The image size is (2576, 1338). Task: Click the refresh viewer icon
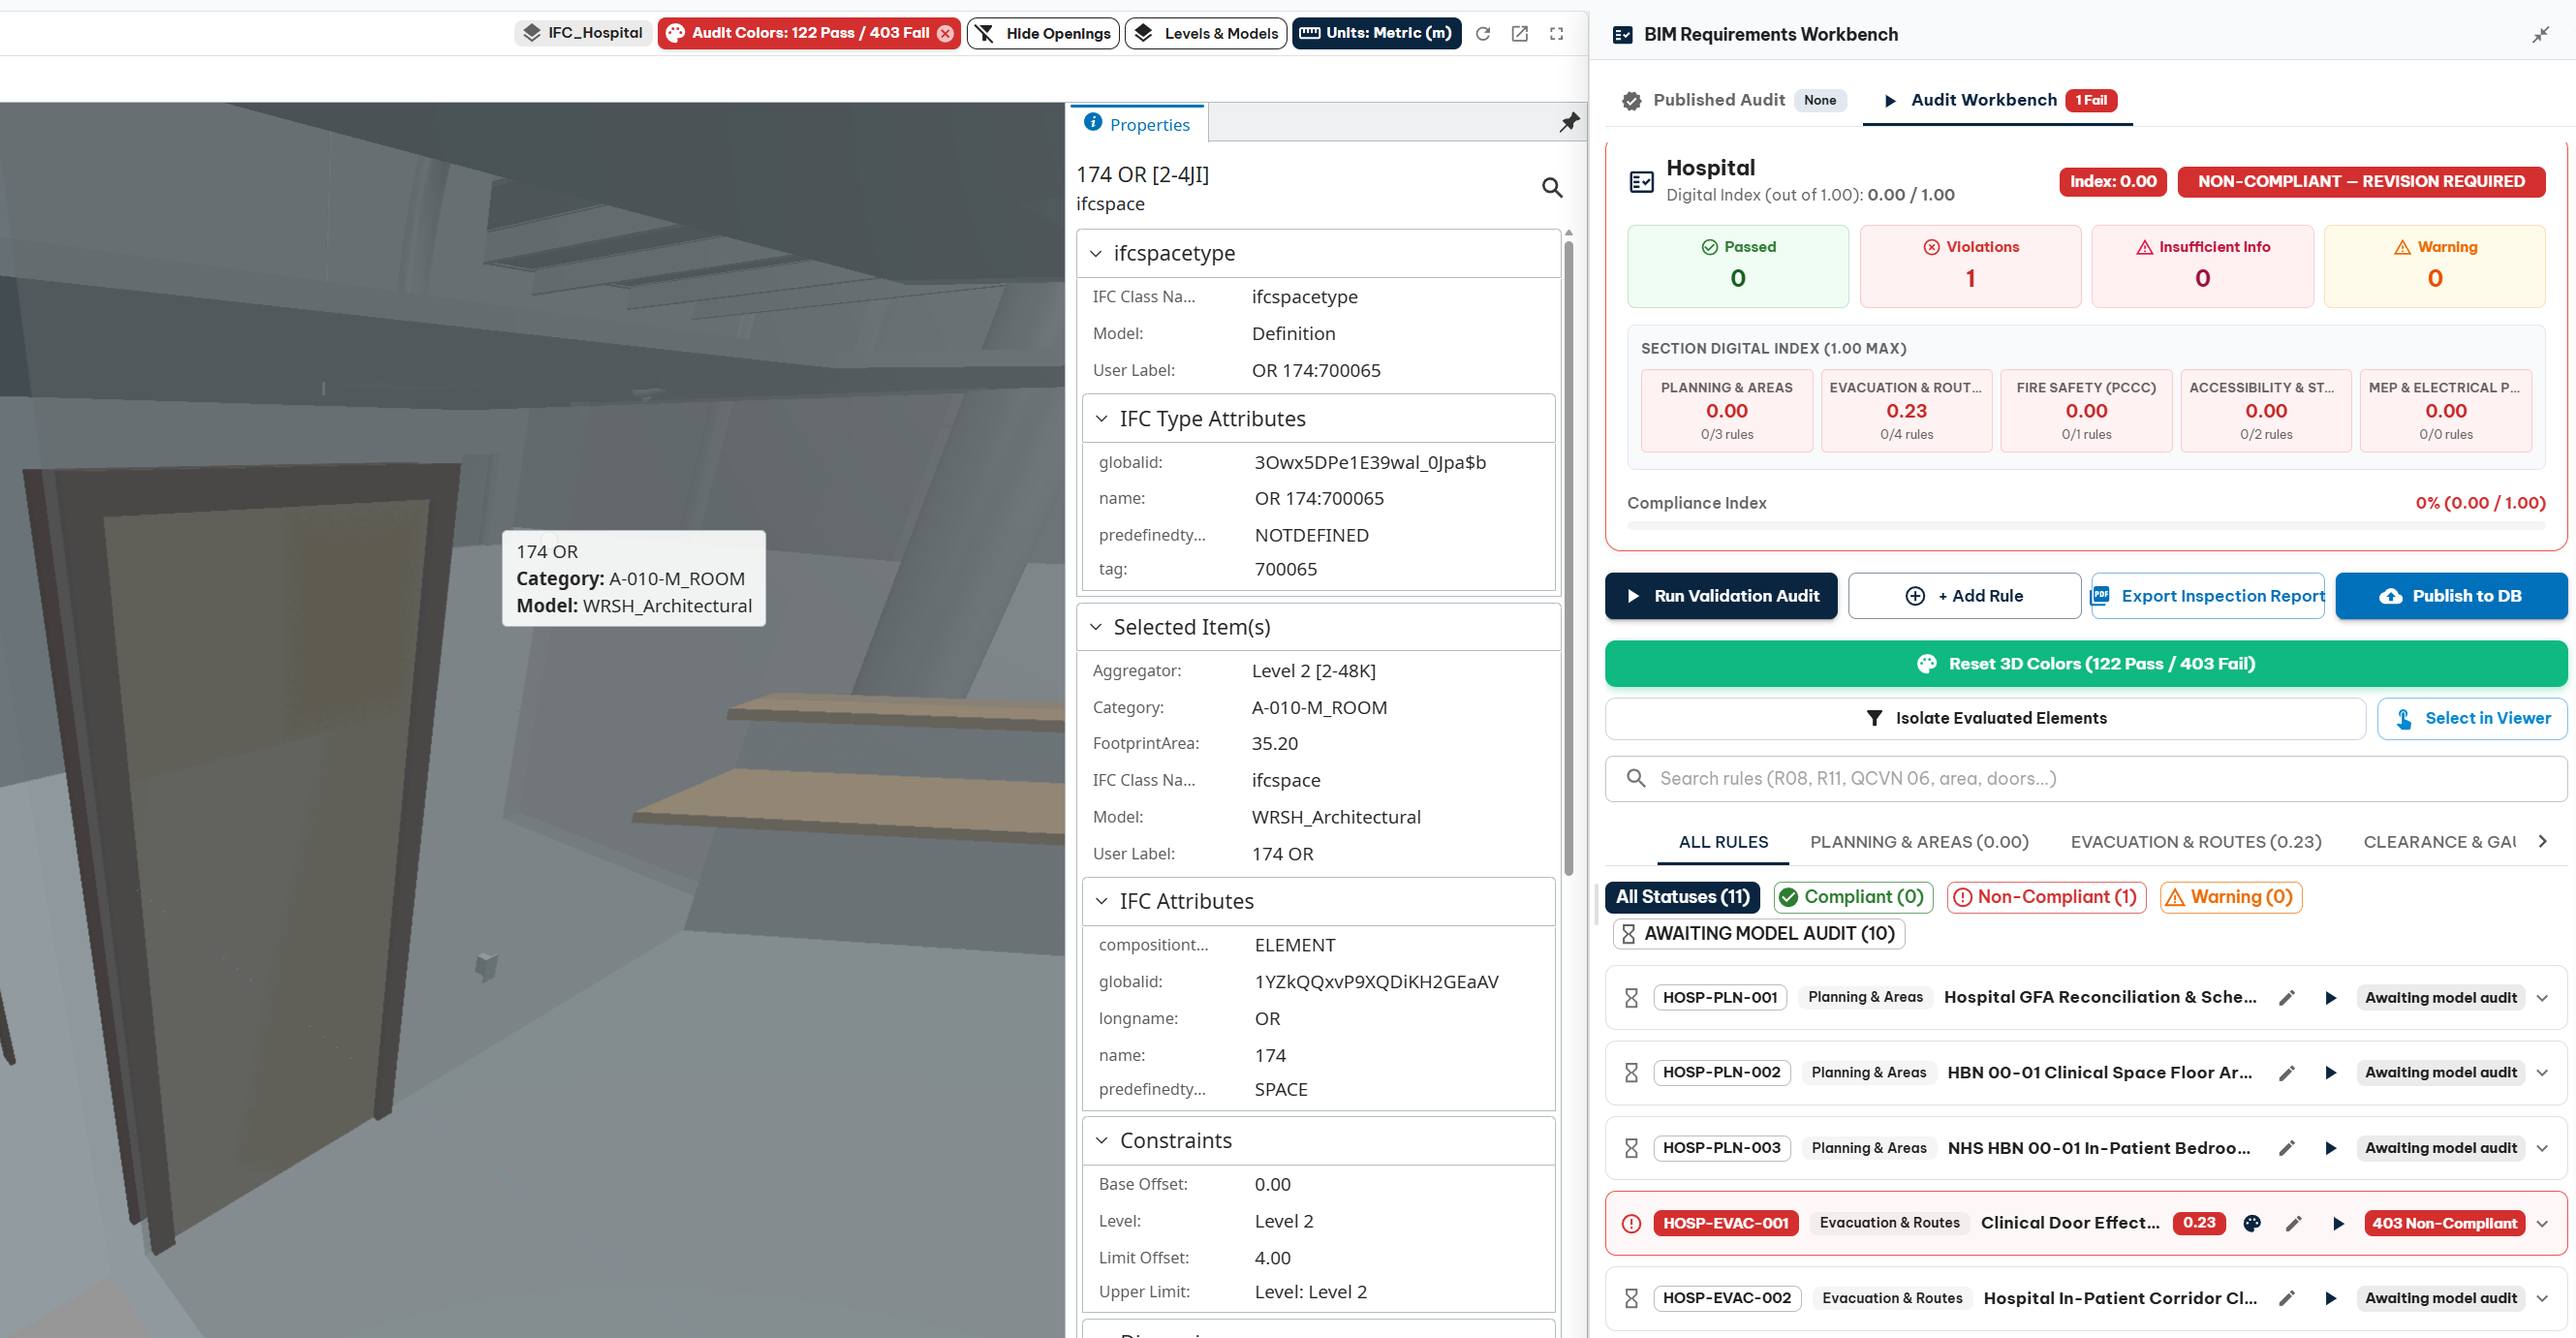(x=1483, y=34)
